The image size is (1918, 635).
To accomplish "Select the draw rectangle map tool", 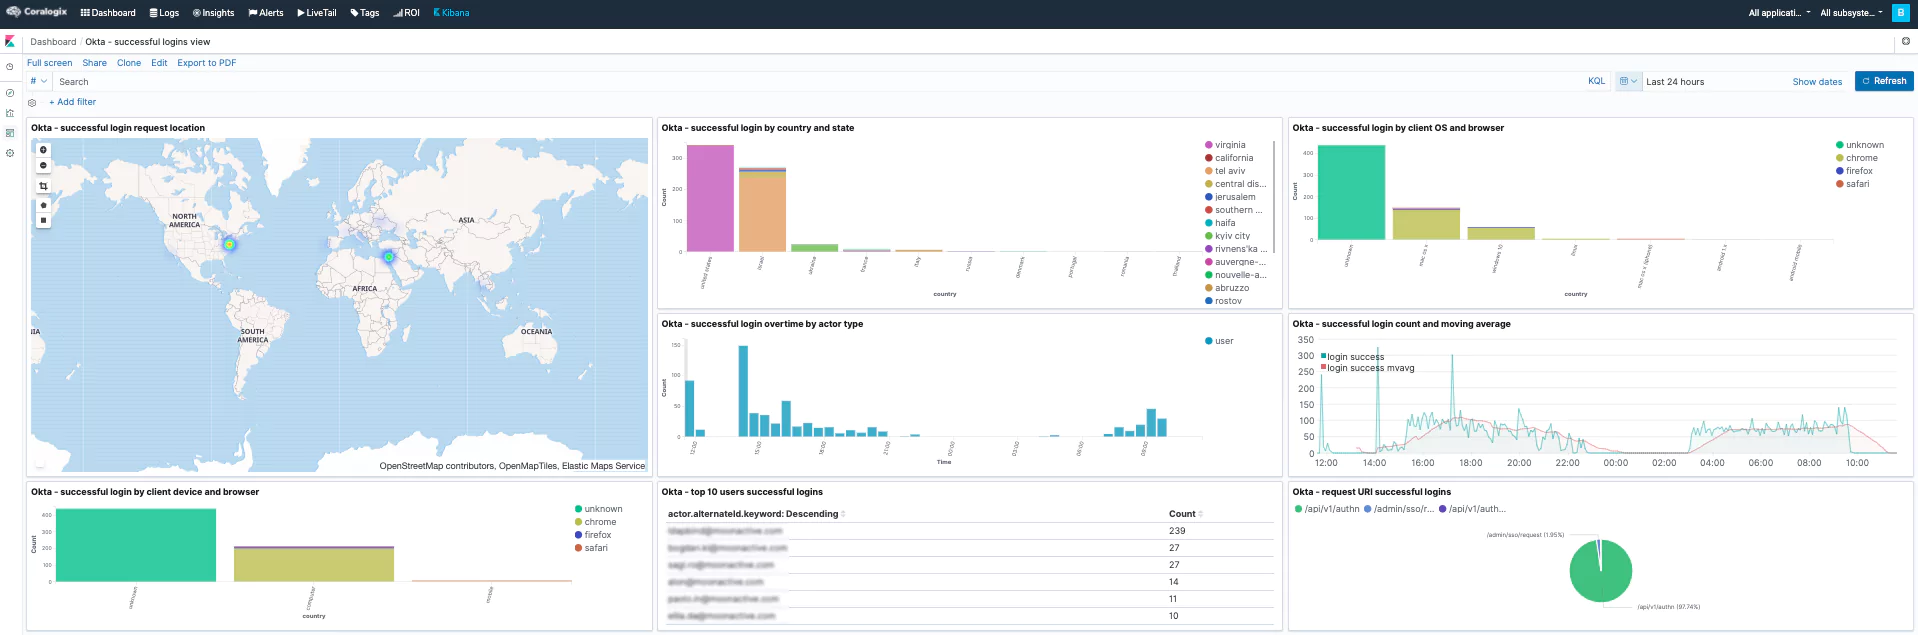I will click(x=43, y=220).
